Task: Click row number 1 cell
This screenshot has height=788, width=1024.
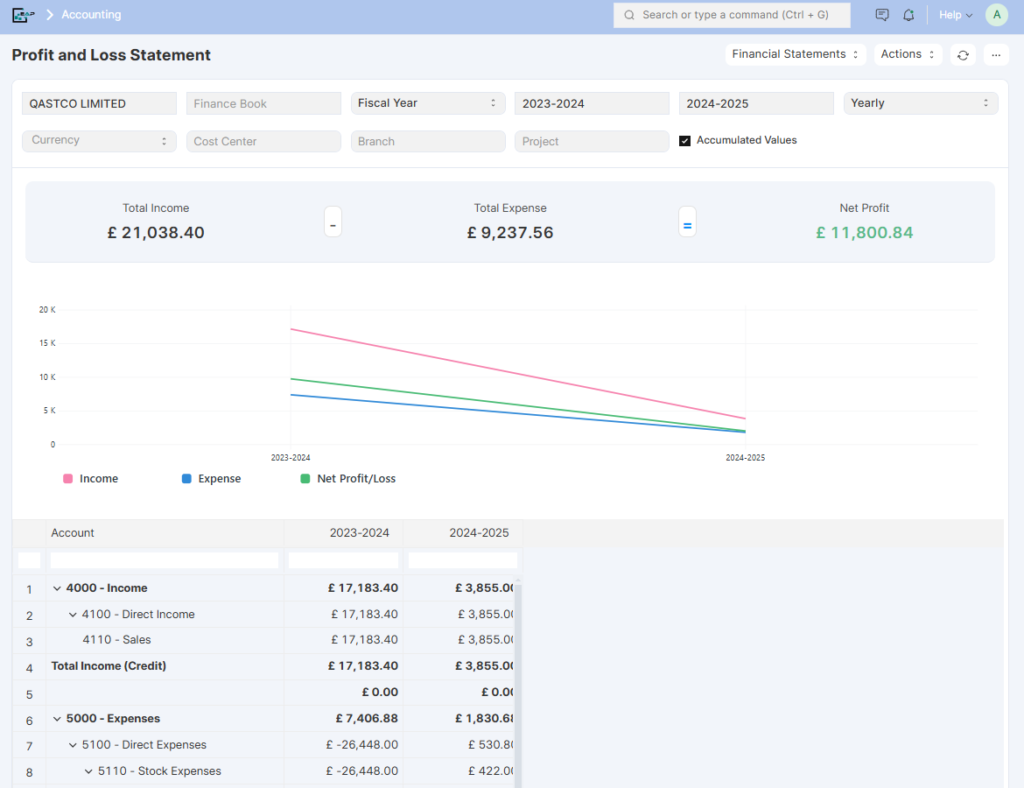Action: [x=29, y=589]
